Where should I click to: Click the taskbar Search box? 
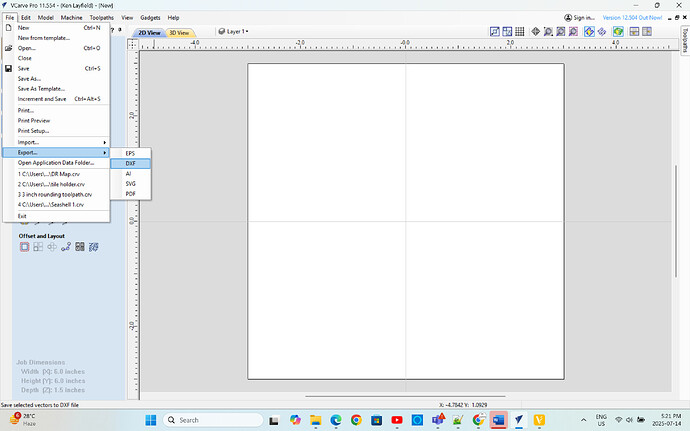[213, 420]
